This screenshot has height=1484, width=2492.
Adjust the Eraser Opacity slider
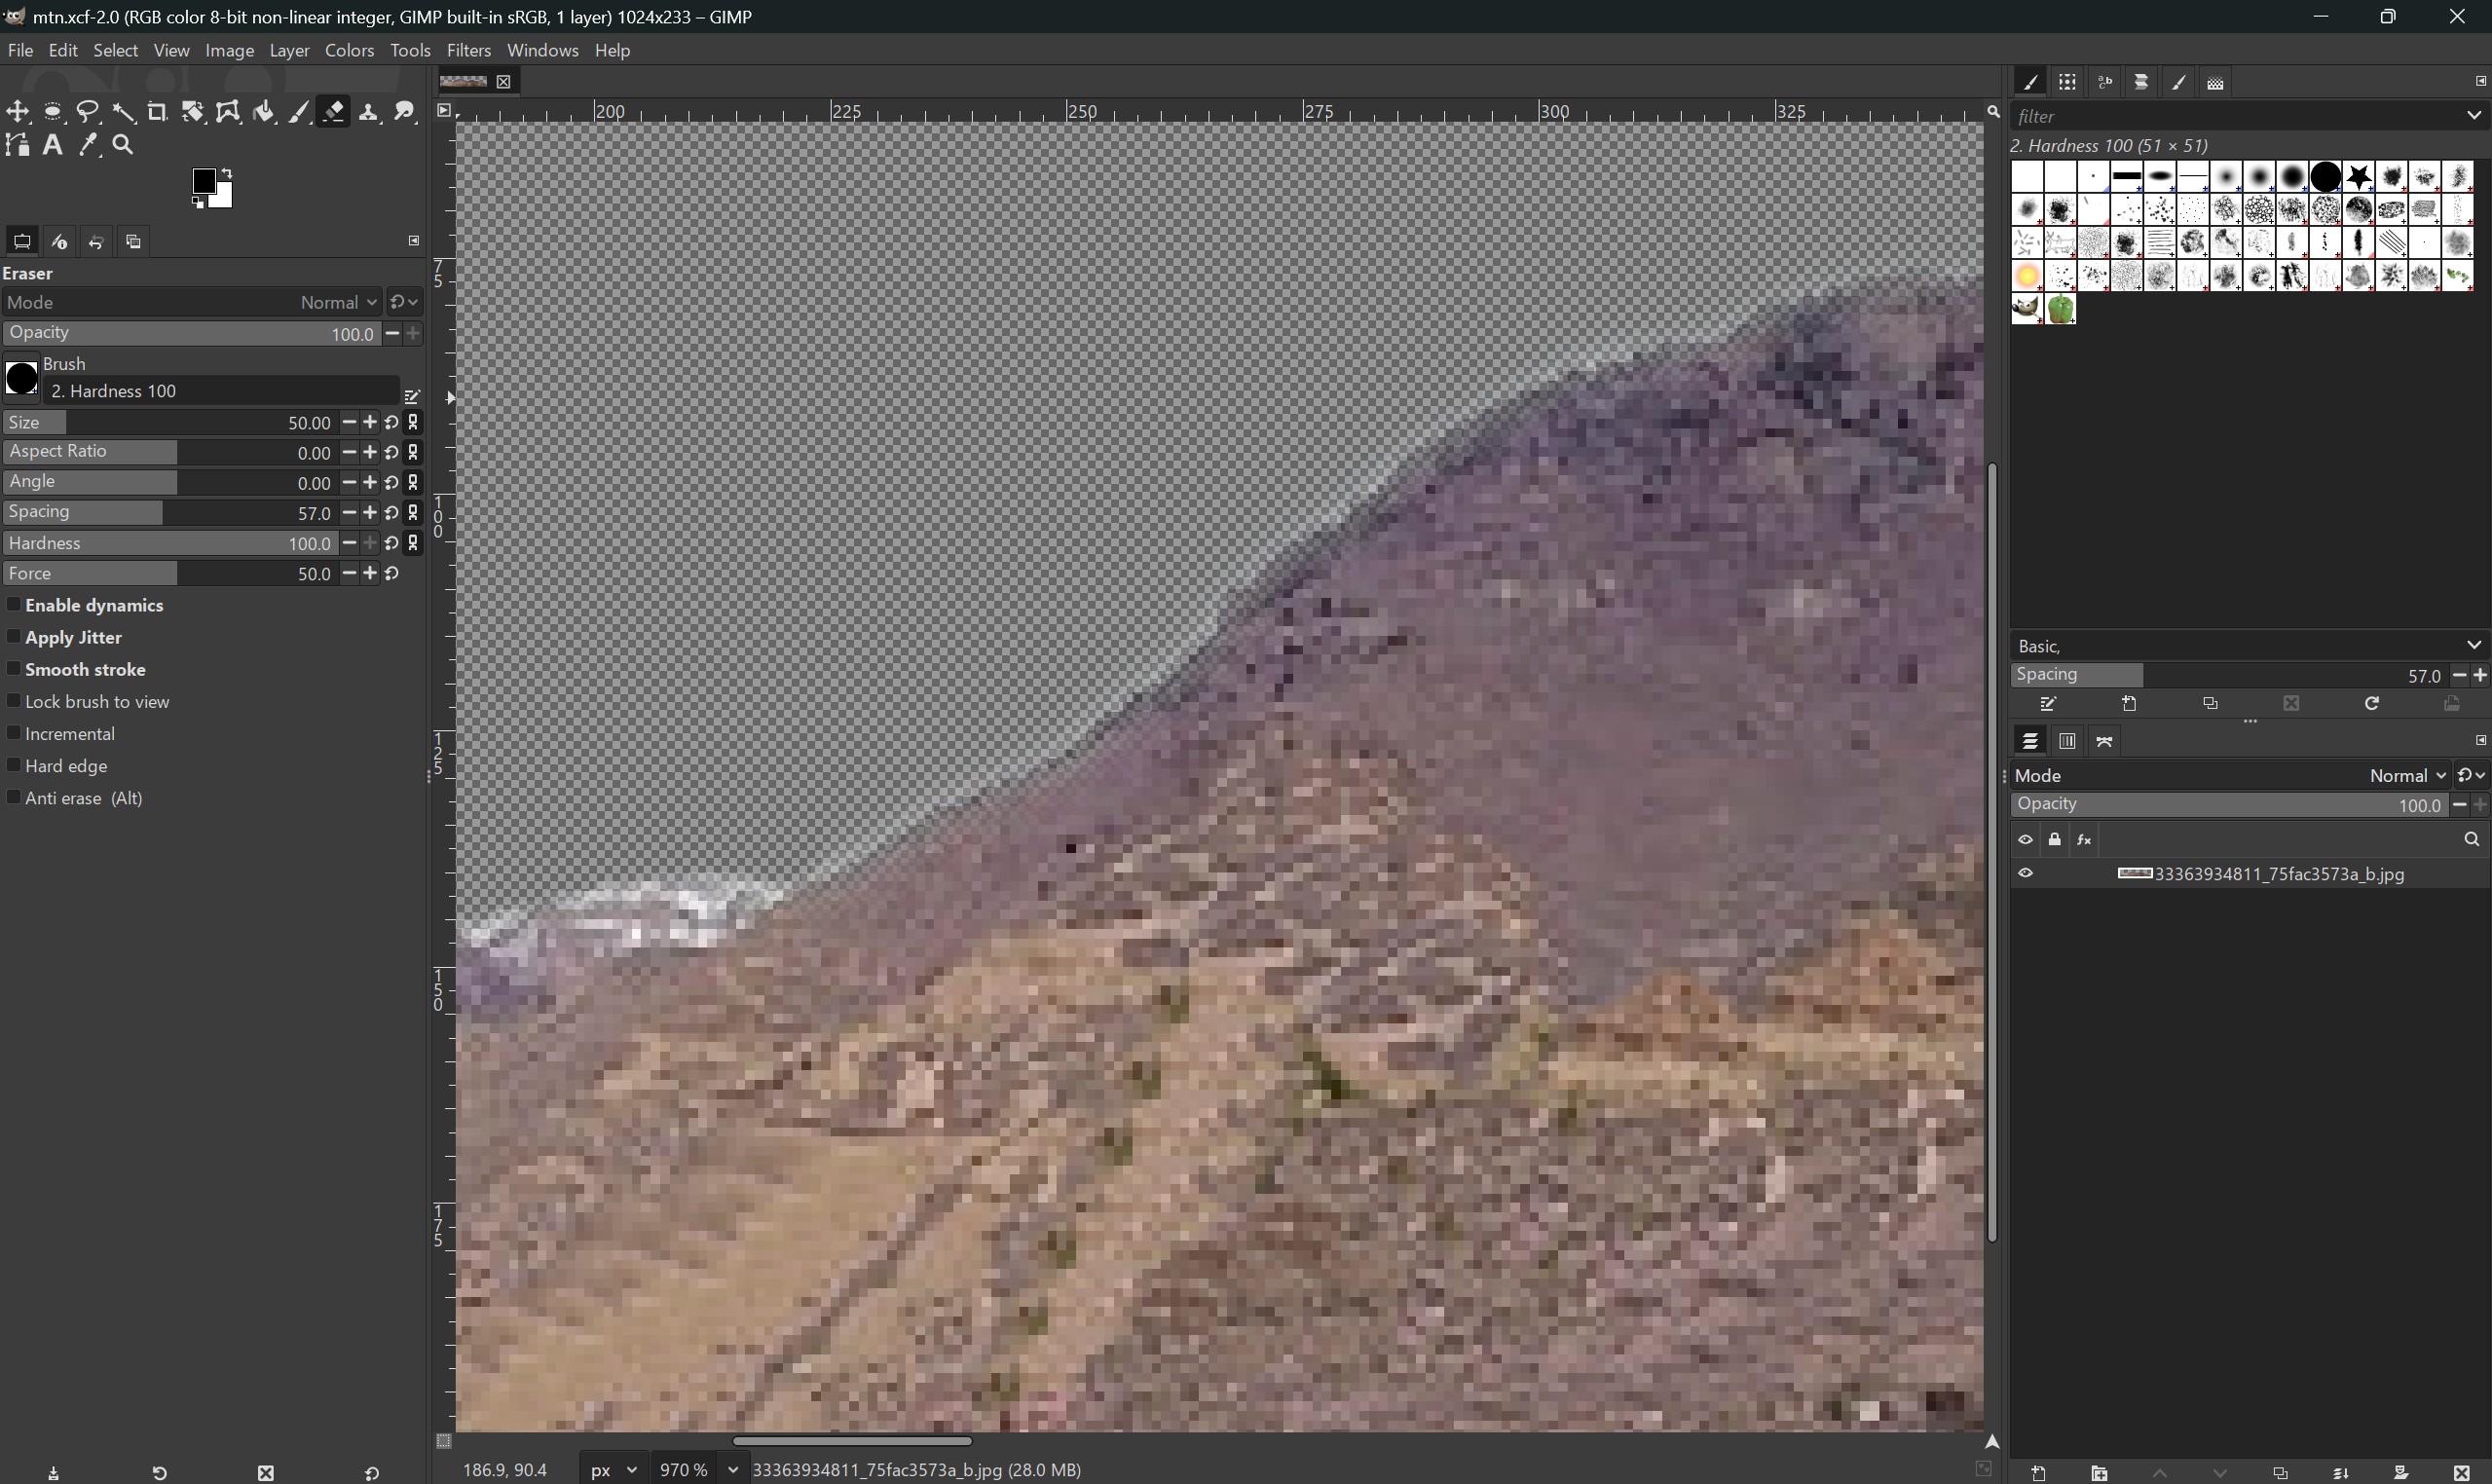click(x=191, y=334)
